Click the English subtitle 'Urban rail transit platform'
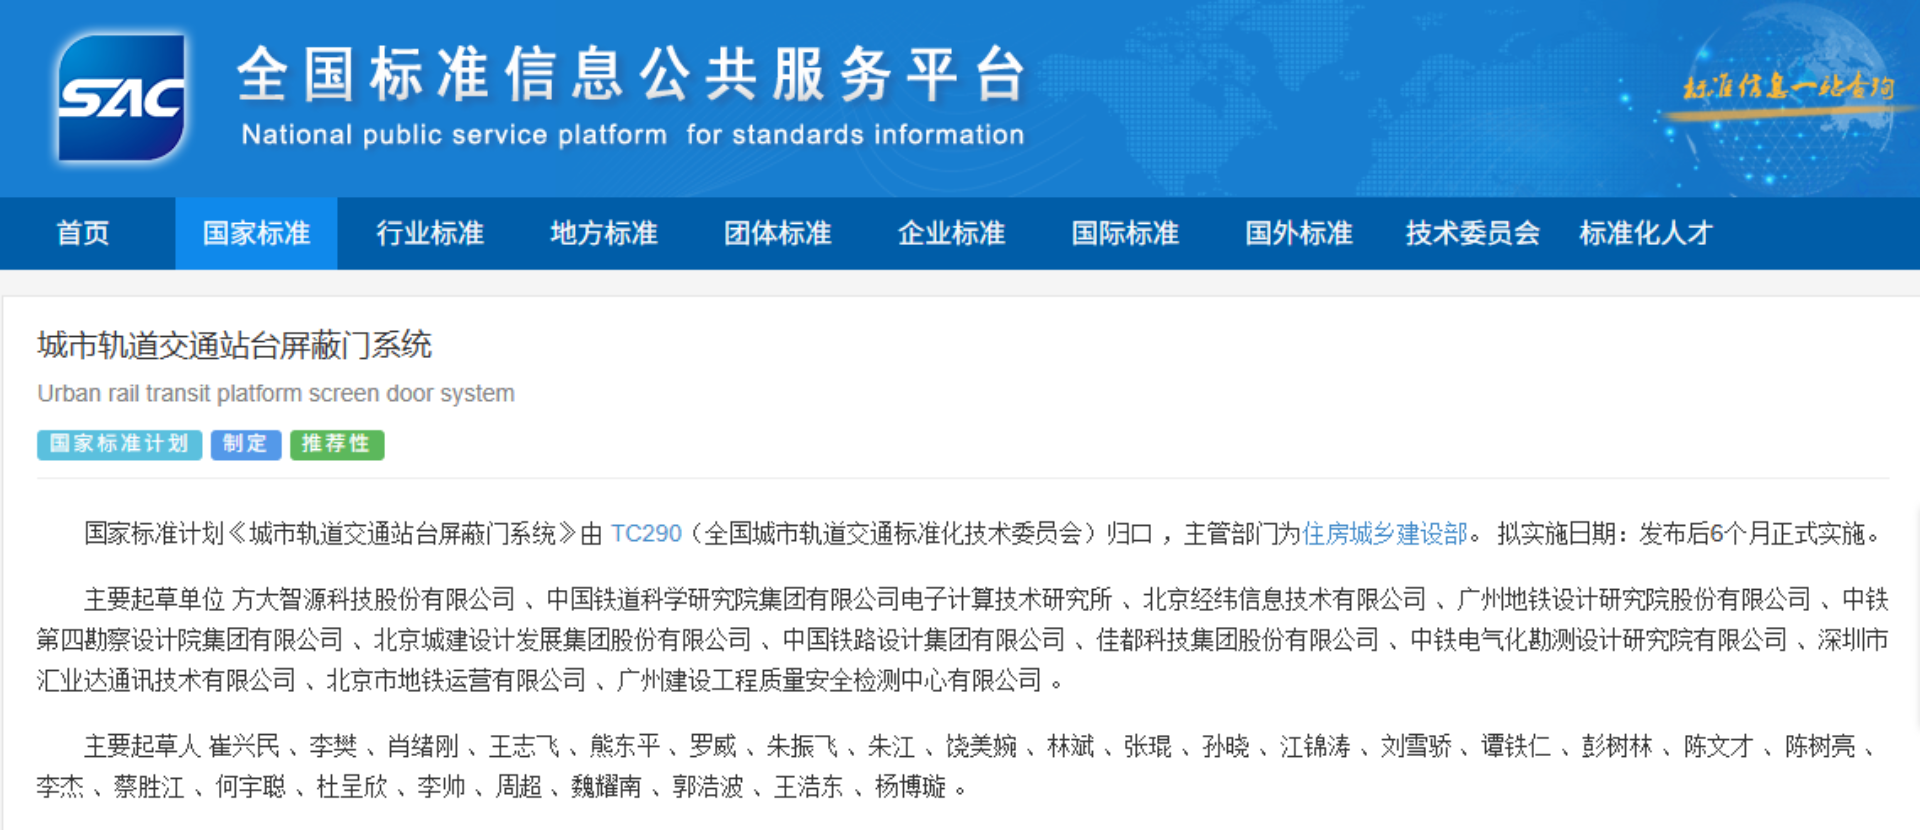This screenshot has width=1920, height=830. (276, 394)
